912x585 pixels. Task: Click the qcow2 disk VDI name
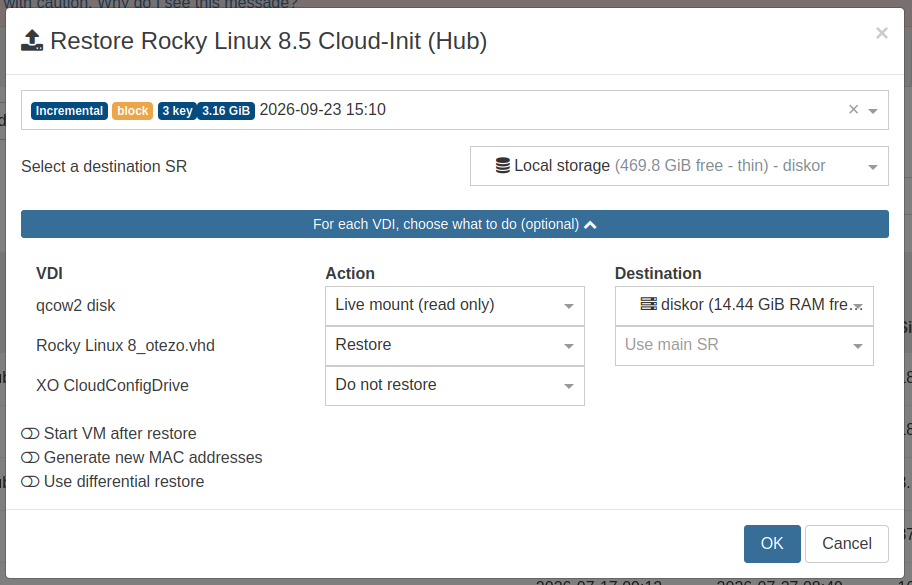(x=76, y=306)
